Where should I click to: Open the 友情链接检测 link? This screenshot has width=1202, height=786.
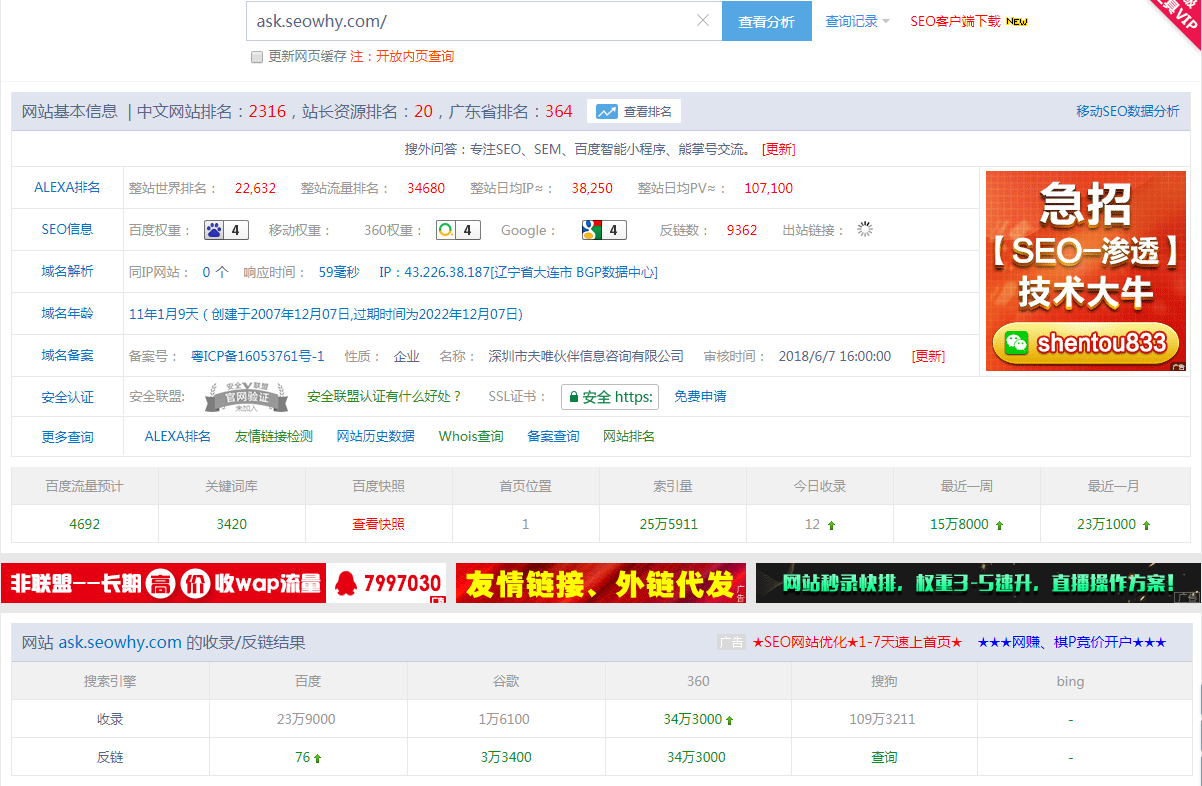[x=274, y=436]
